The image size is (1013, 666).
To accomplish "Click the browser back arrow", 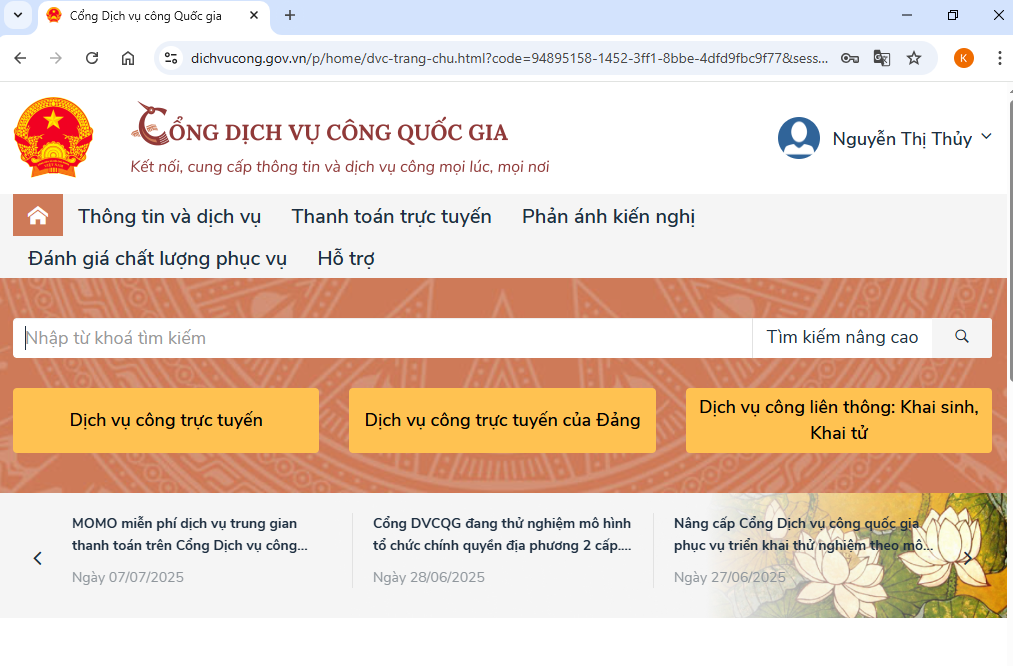I will pyautogui.click(x=20, y=58).
